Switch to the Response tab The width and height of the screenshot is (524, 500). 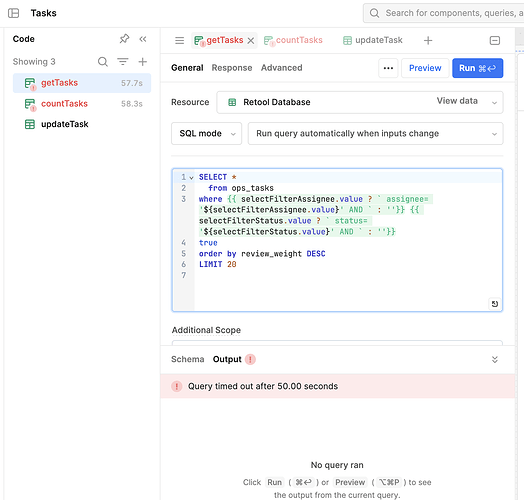(232, 68)
